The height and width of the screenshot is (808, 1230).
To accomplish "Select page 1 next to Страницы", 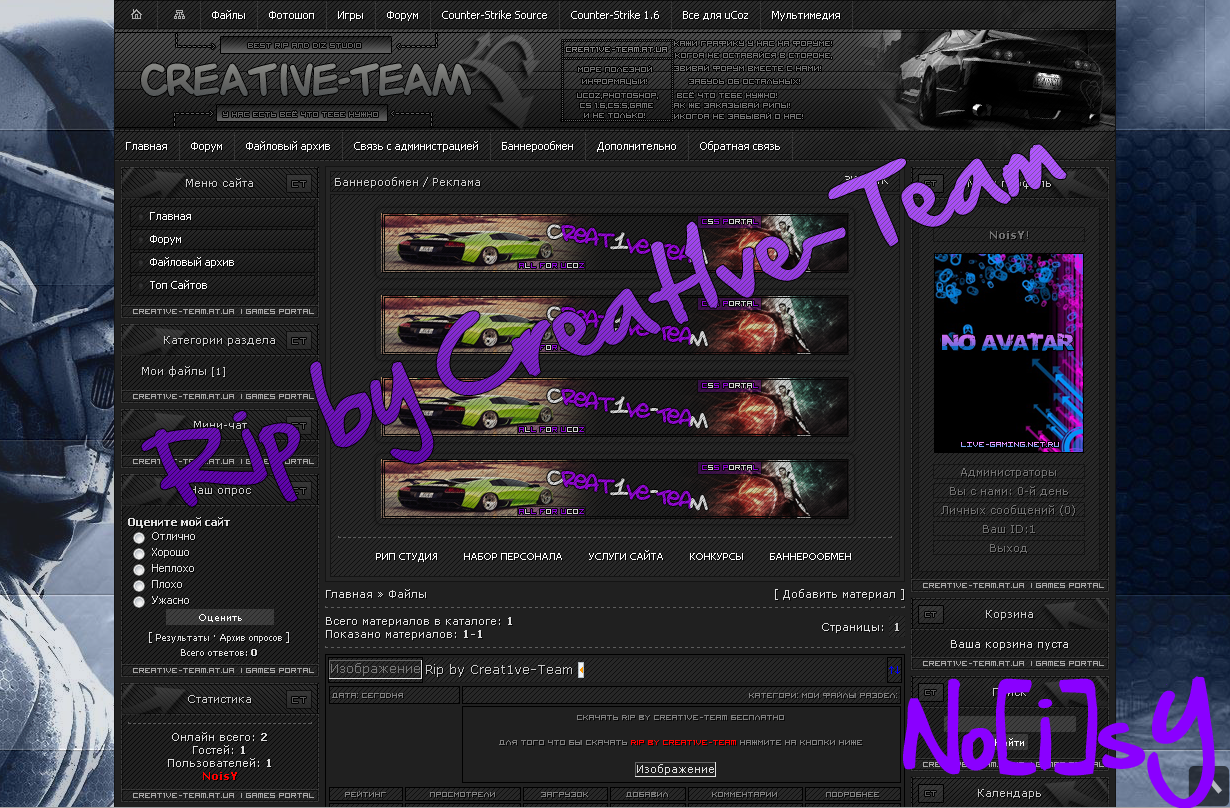I will coord(897,627).
